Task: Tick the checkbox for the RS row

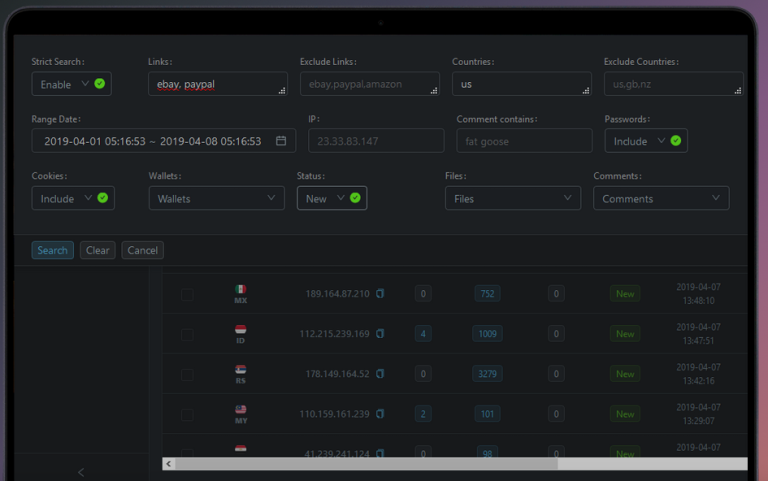Action: coord(187,375)
